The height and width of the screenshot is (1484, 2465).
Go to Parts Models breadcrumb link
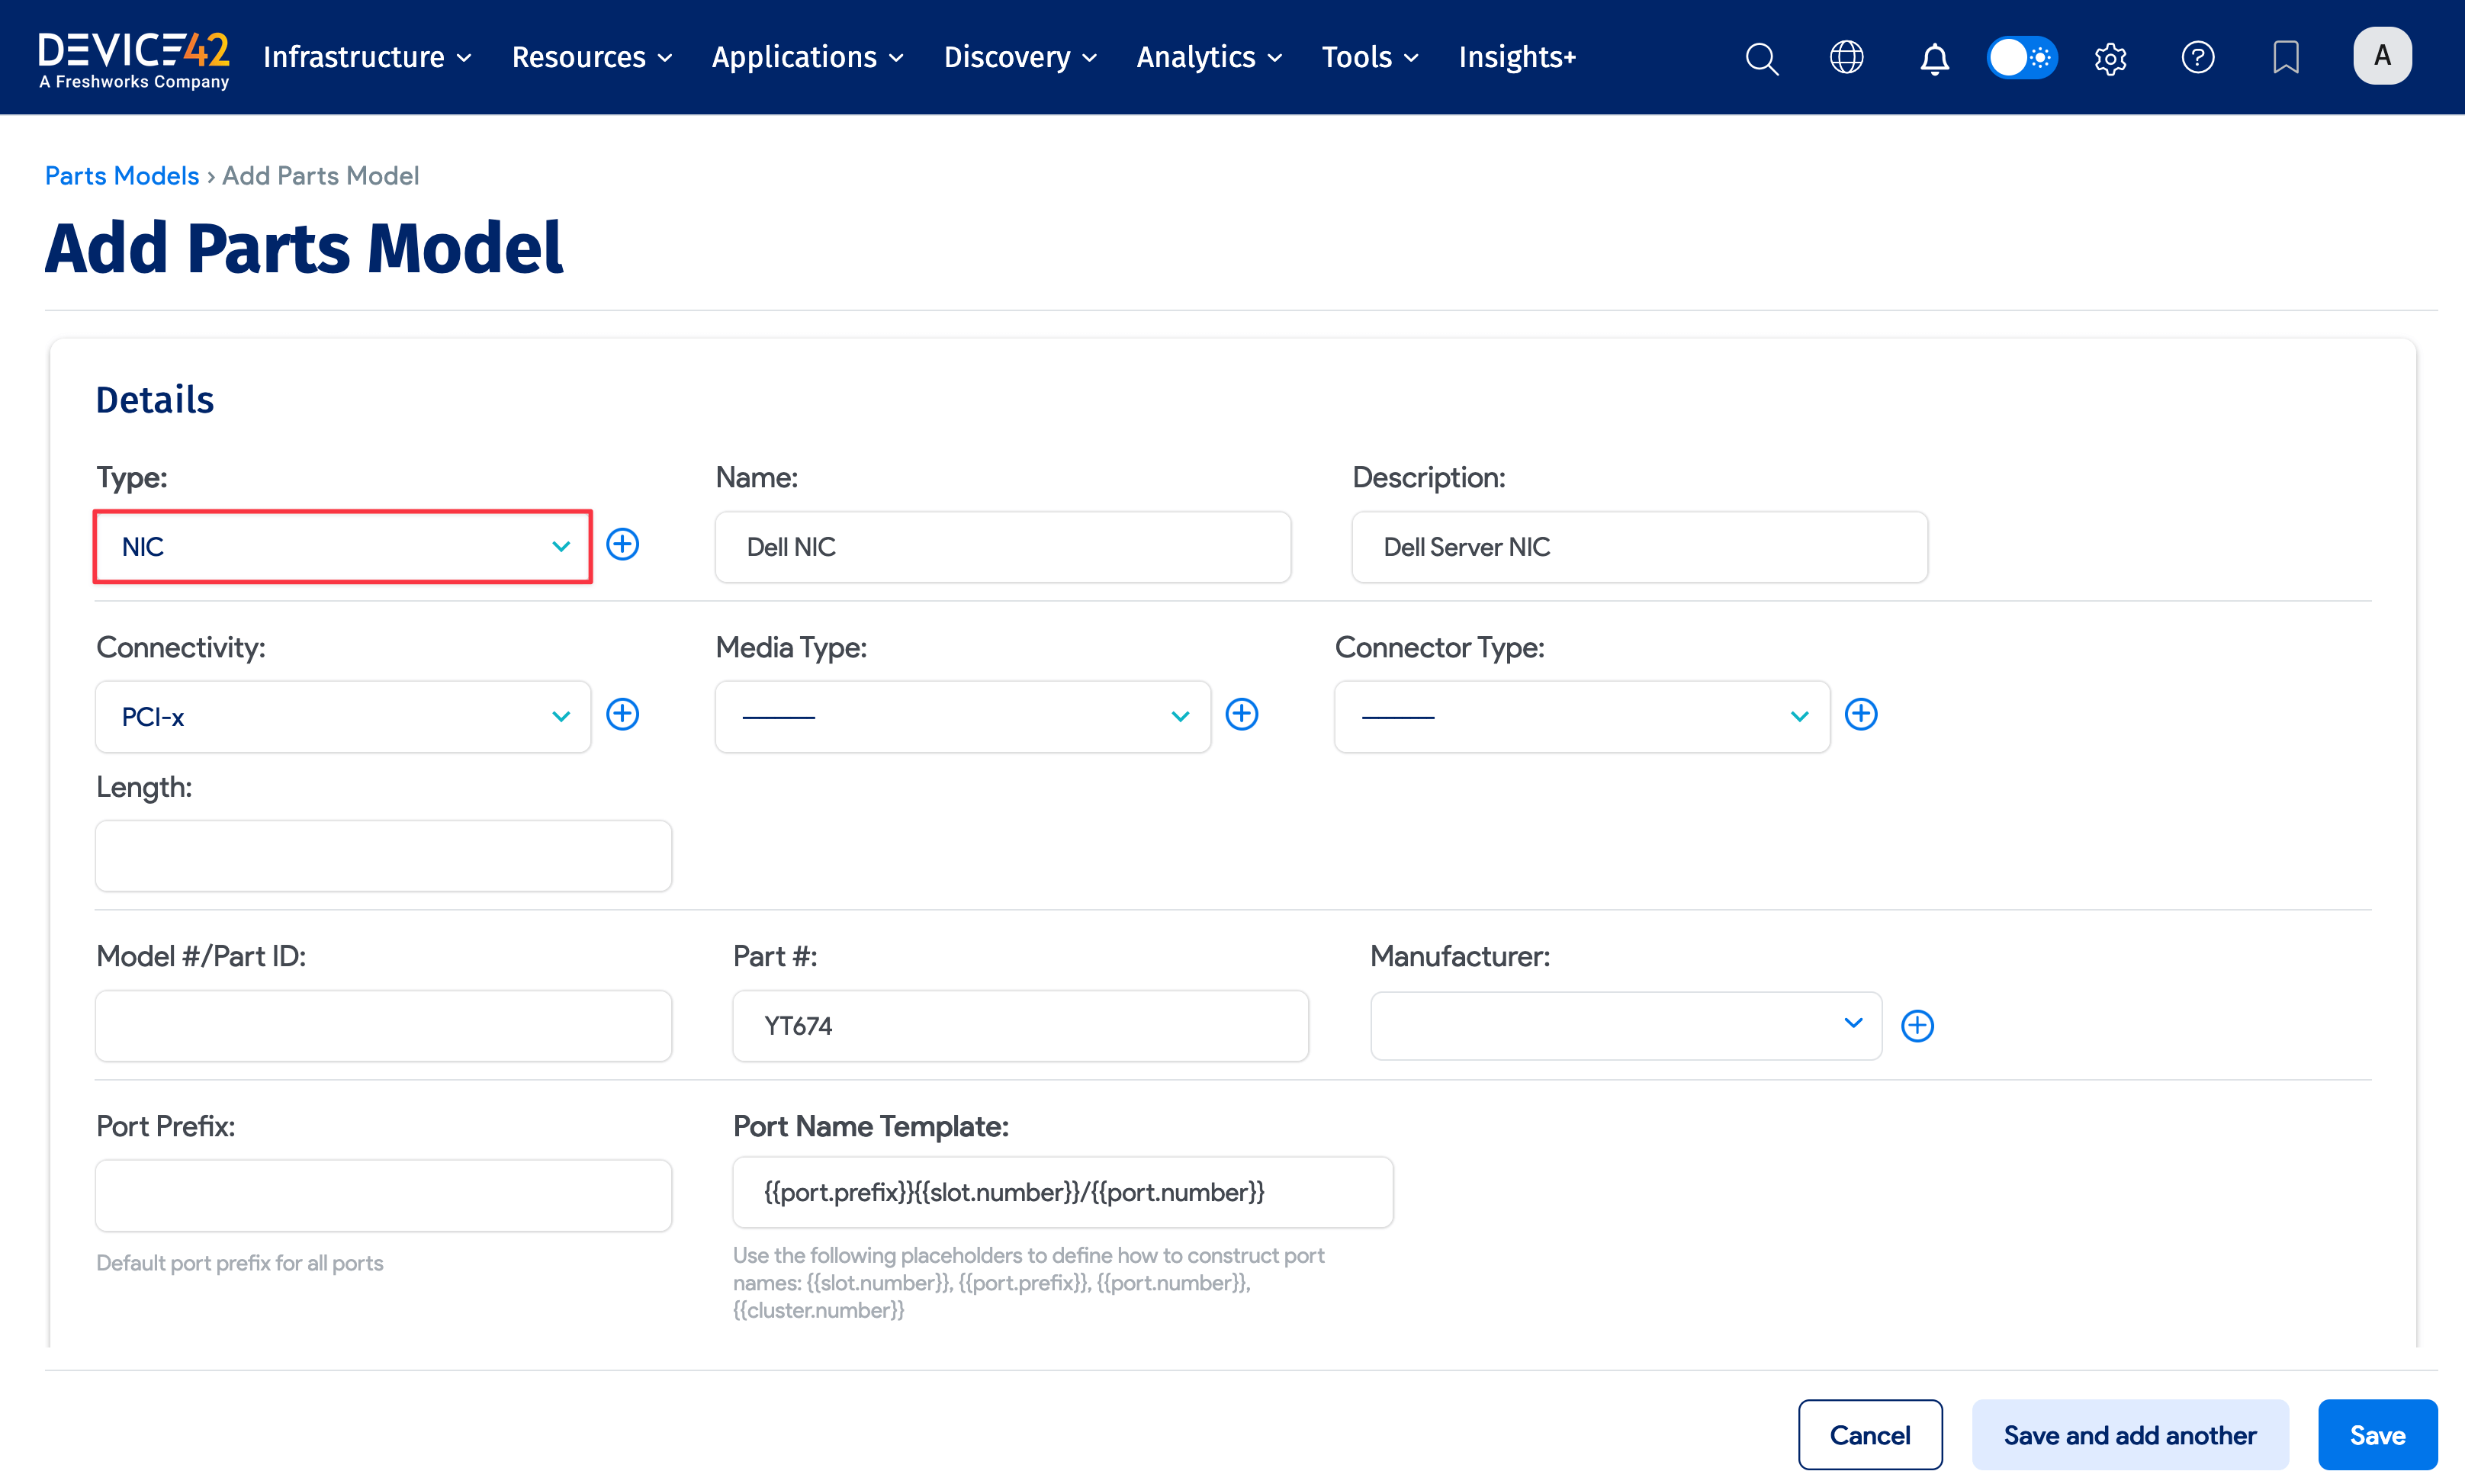click(122, 176)
